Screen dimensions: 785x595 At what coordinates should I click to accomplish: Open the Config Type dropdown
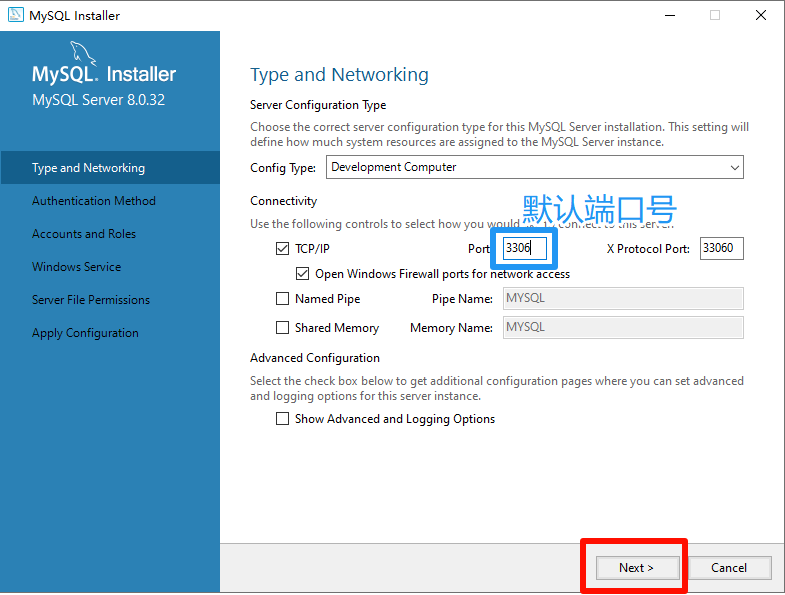(535, 167)
